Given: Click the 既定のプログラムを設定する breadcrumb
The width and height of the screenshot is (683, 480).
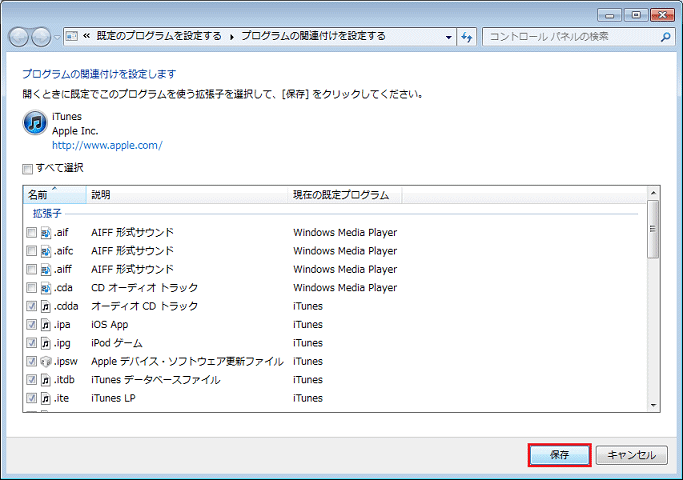Looking at the screenshot, I should (x=159, y=36).
